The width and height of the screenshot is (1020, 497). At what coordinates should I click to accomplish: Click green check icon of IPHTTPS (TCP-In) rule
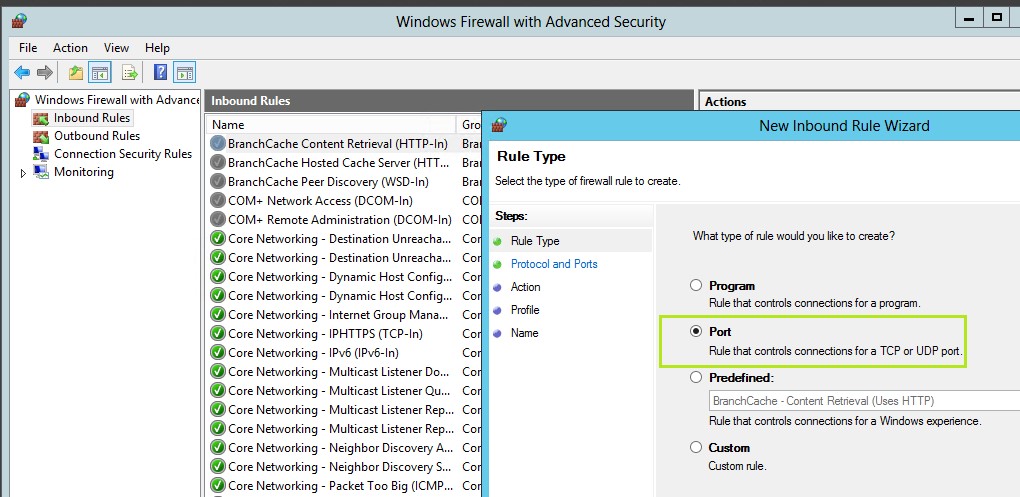218,334
